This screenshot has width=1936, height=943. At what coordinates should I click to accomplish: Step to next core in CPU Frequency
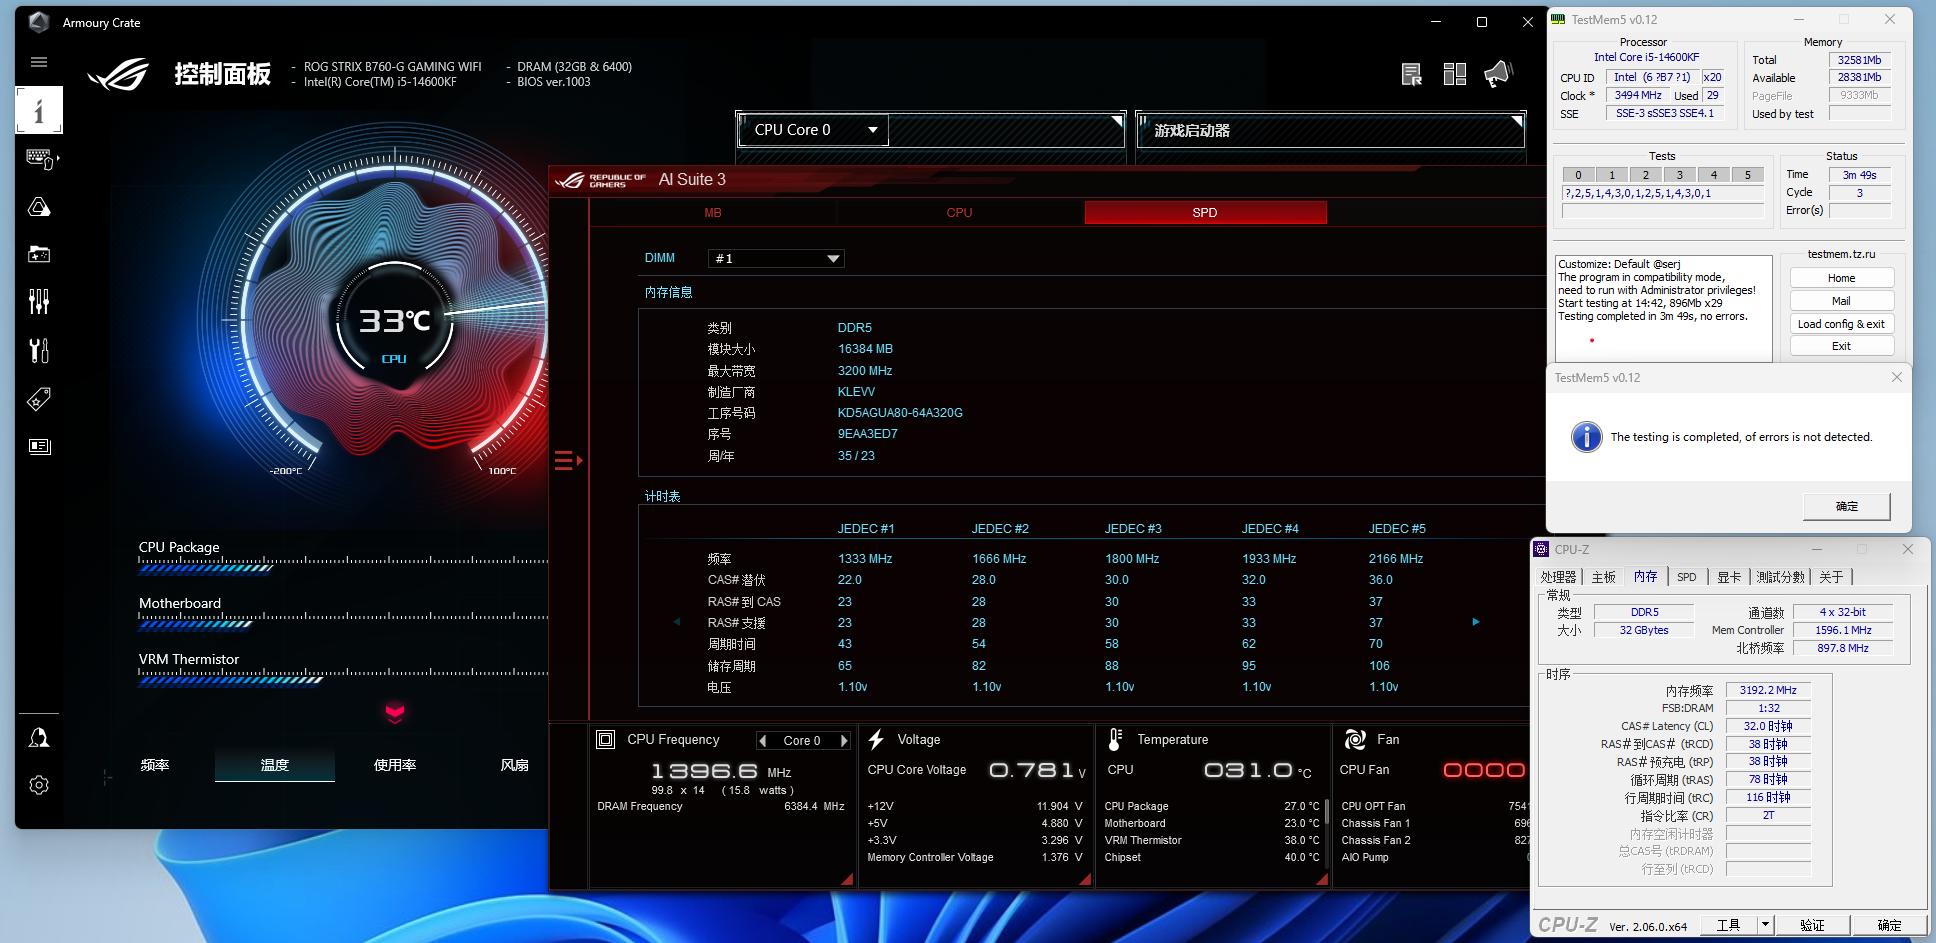tap(844, 741)
